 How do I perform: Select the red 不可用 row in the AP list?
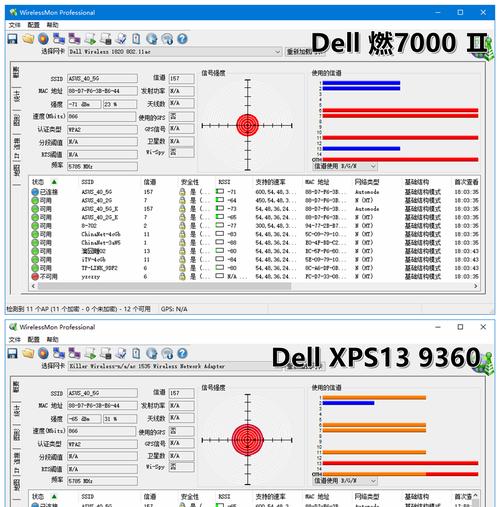[255, 276]
